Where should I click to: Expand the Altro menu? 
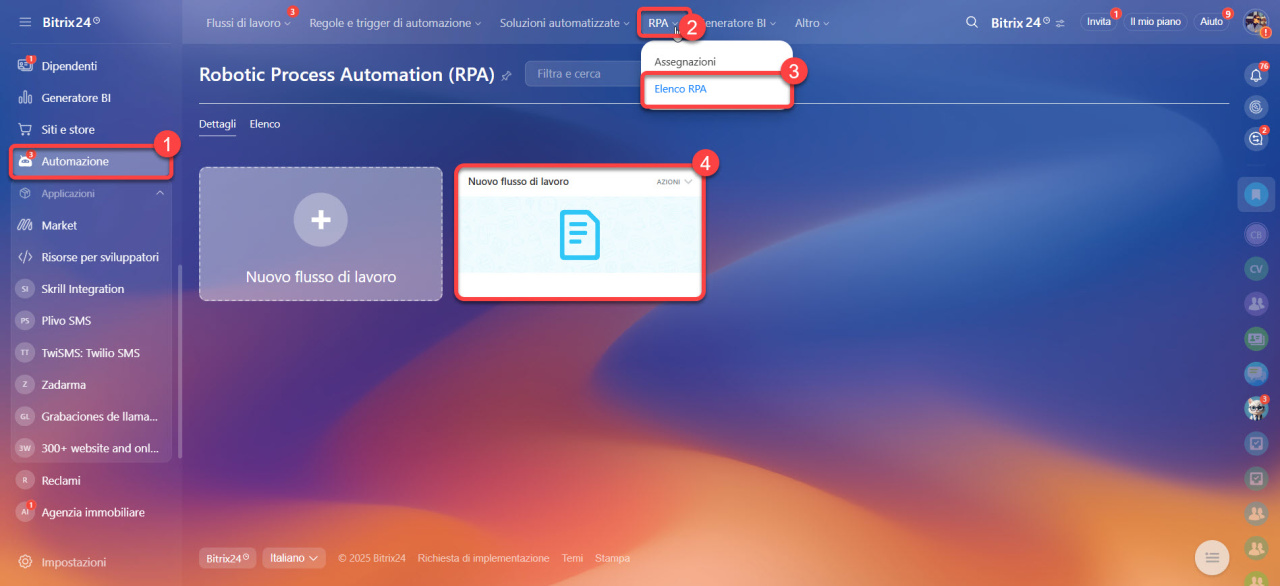click(x=811, y=23)
